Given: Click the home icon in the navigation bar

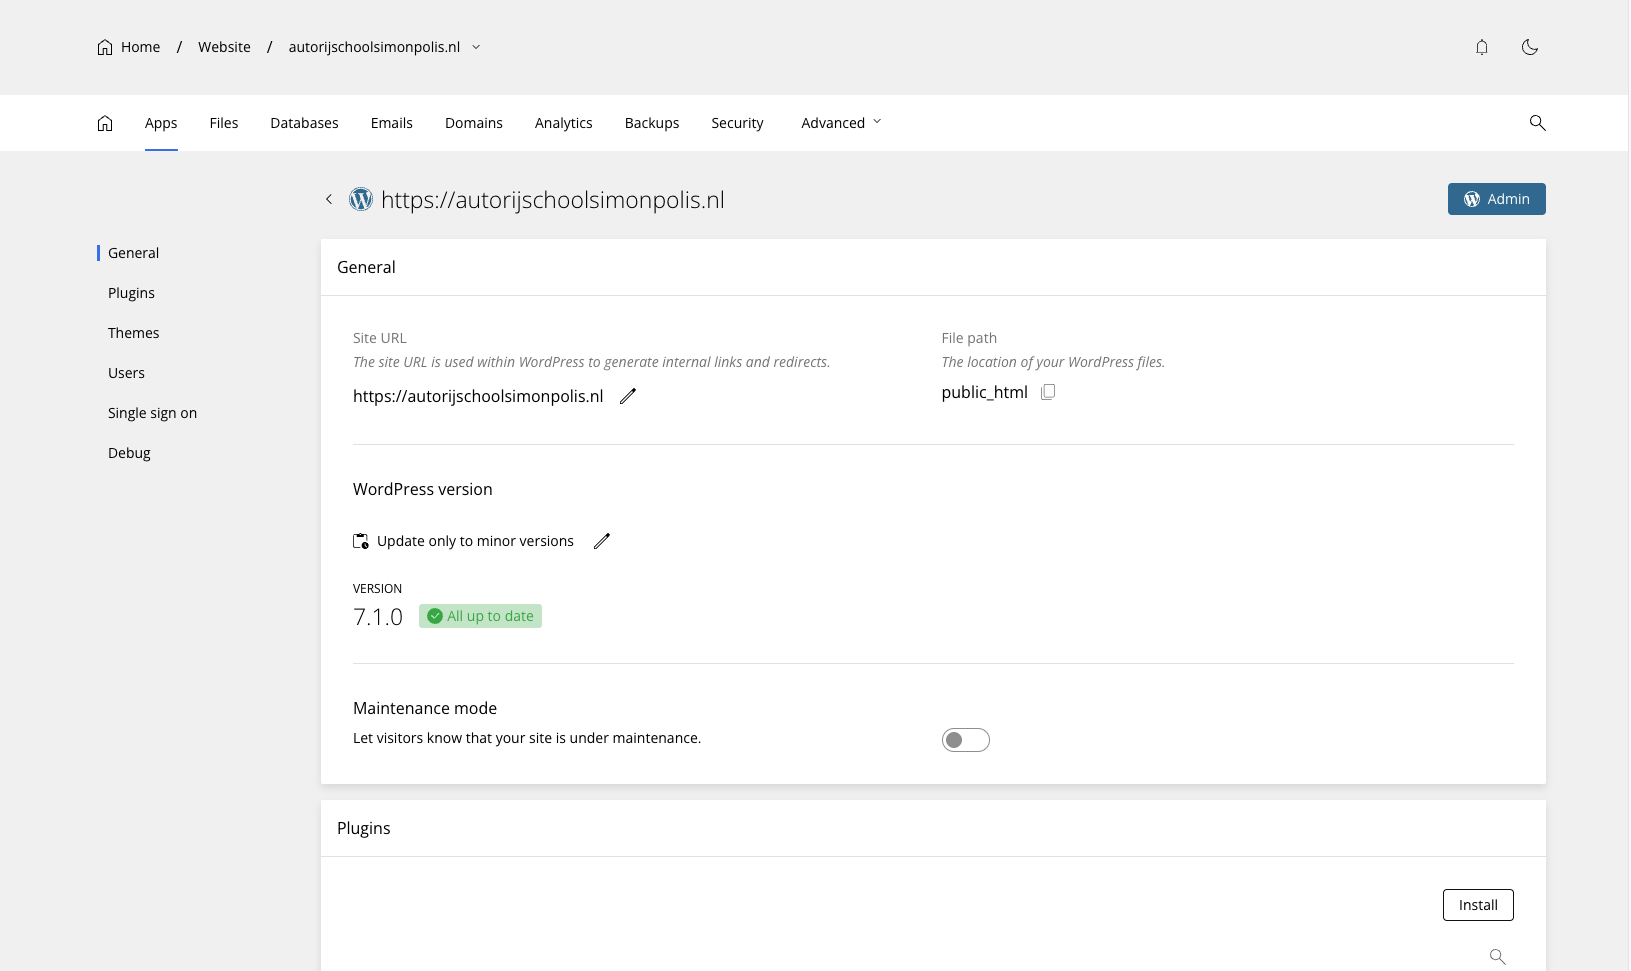Looking at the screenshot, I should pyautogui.click(x=105, y=123).
